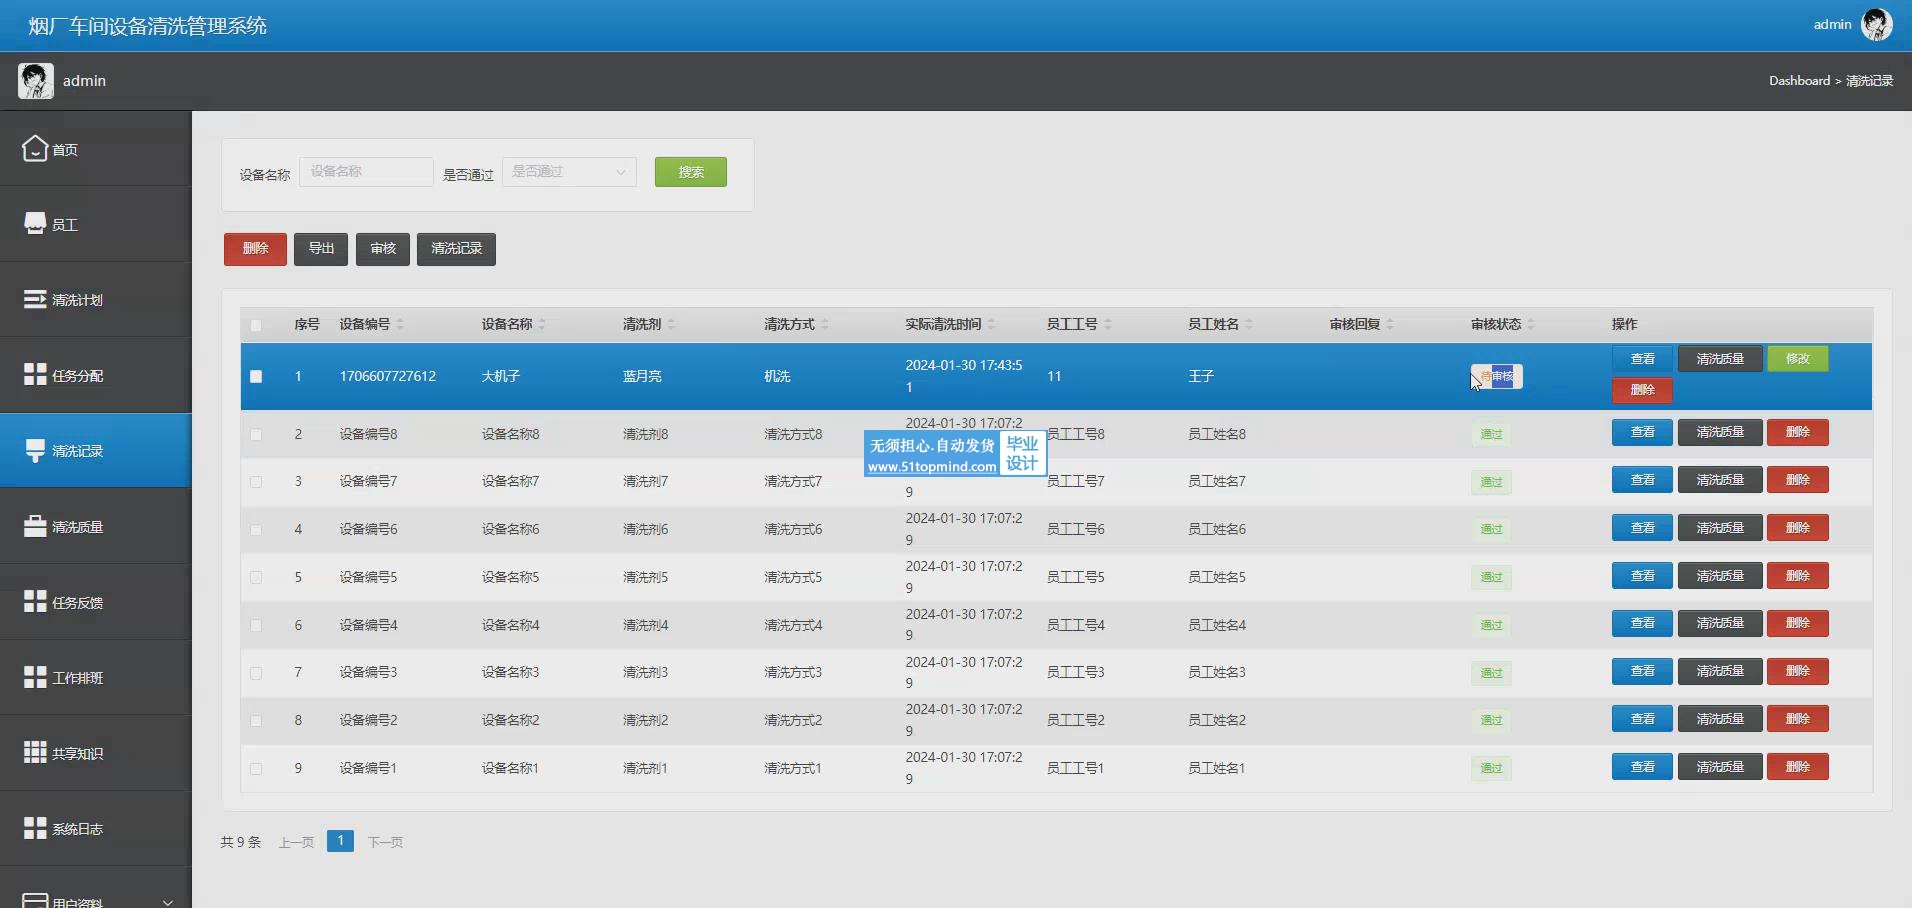1912x908 pixels.
Task: Click page number 1 in pagination
Action: (x=340, y=841)
